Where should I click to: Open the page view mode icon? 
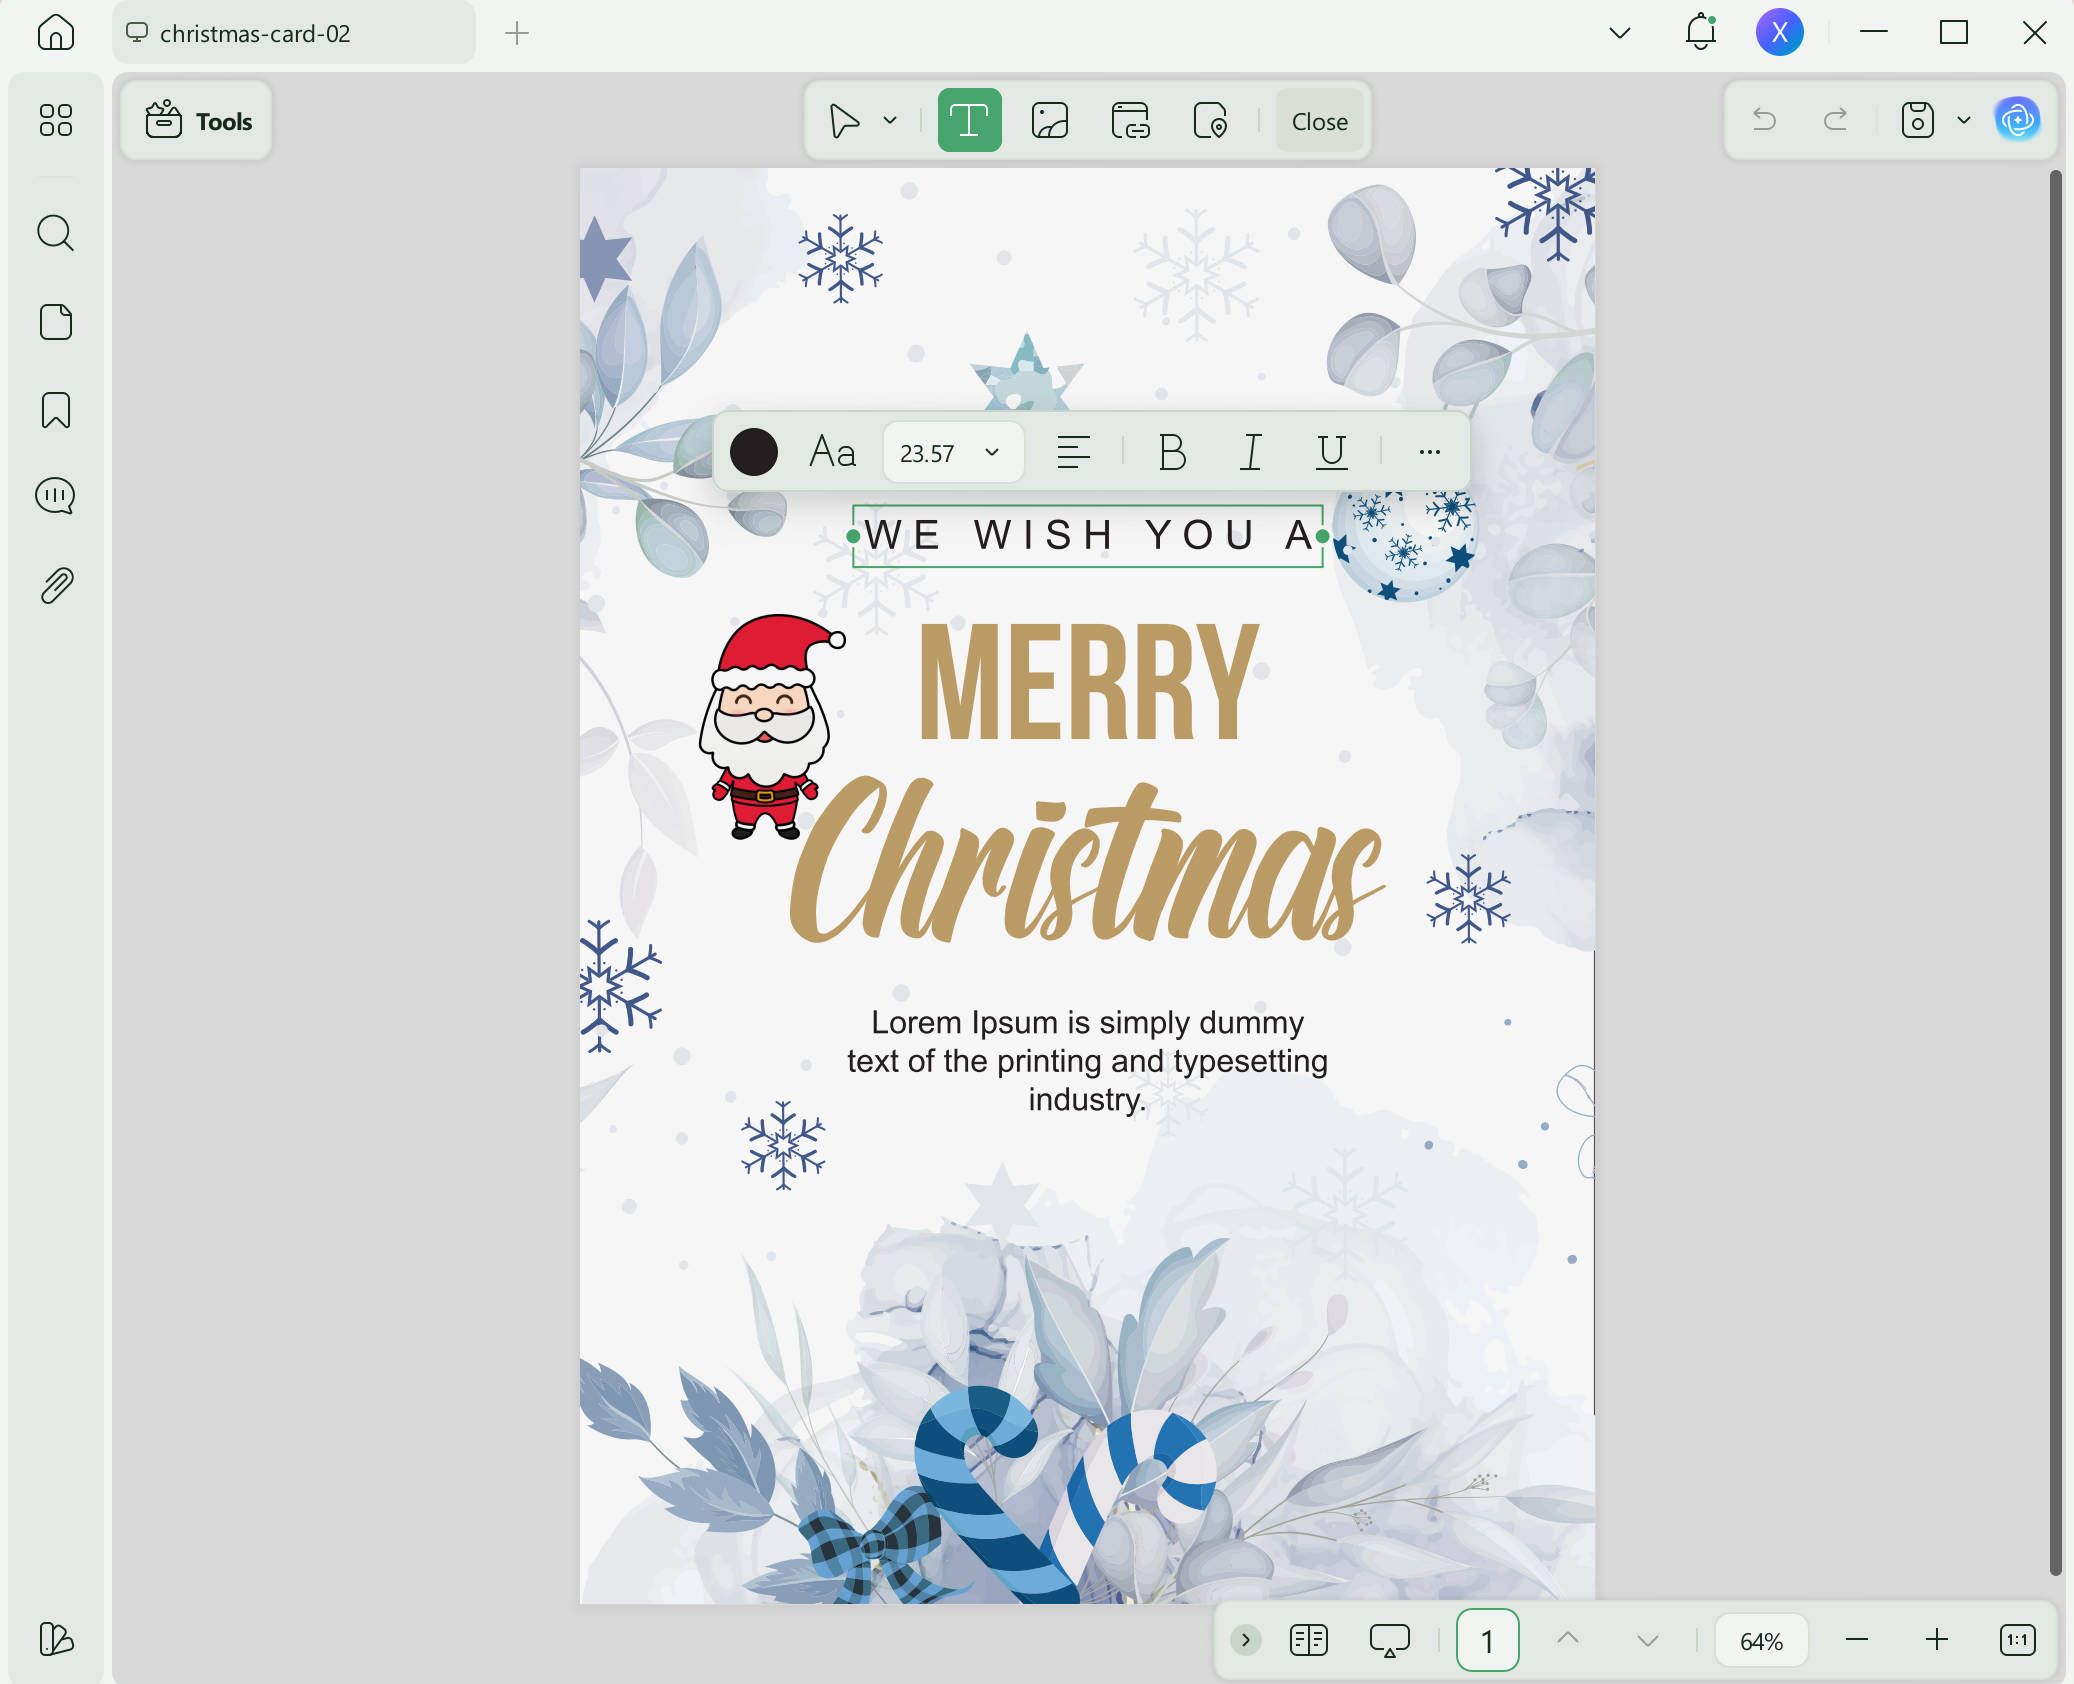1308,1640
